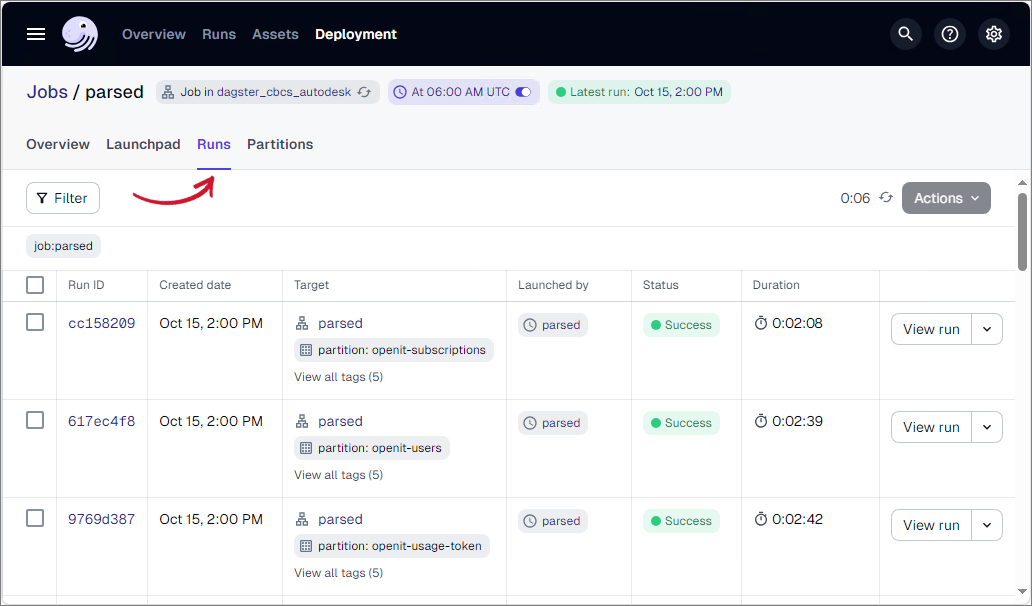The height and width of the screenshot is (606, 1032).
Task: Expand the run options arrow for 617ec4f8
Action: 987,427
